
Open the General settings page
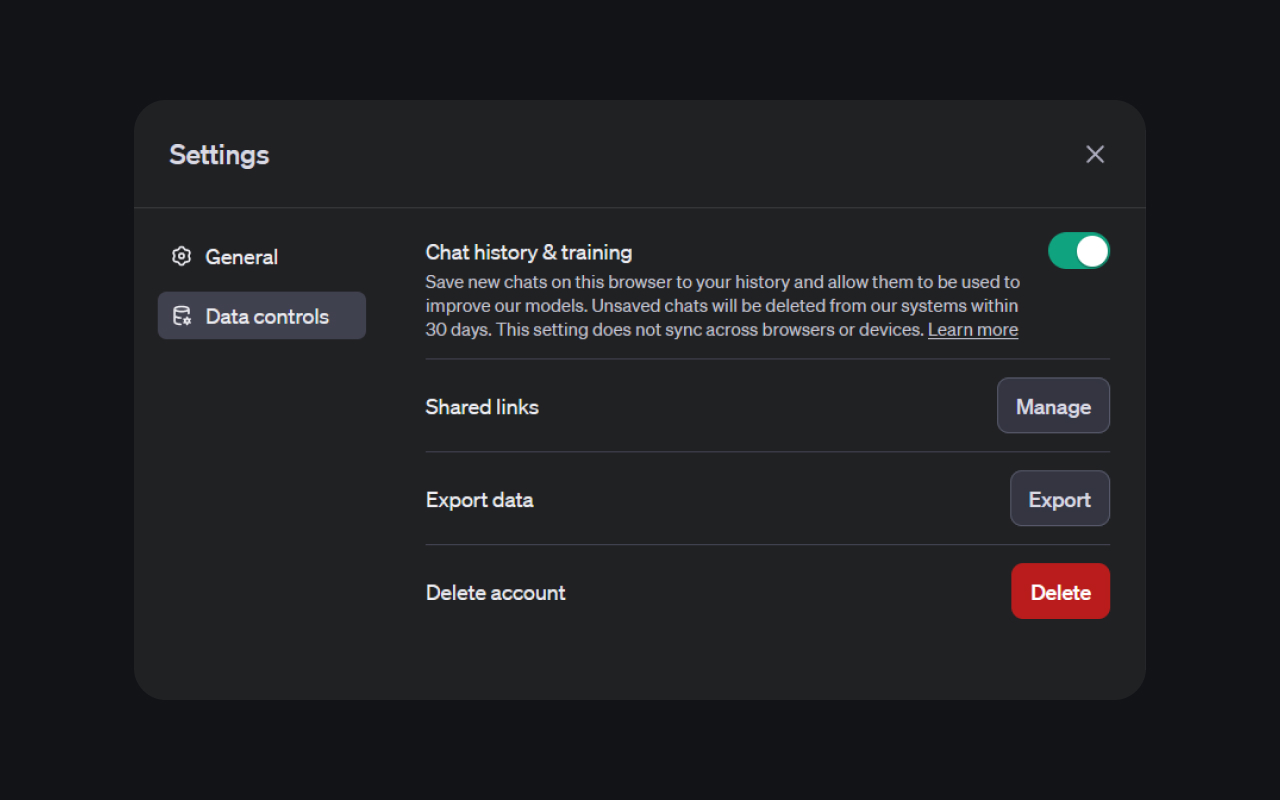(241, 256)
